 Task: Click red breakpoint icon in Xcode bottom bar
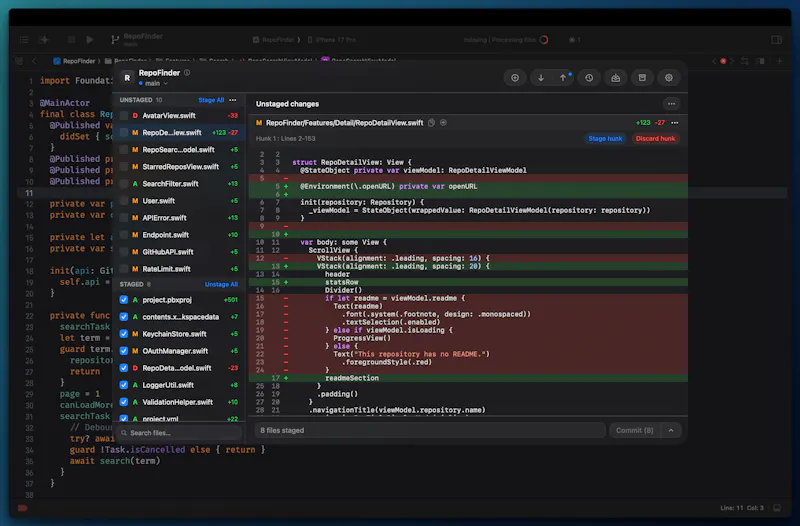[x=22, y=508]
